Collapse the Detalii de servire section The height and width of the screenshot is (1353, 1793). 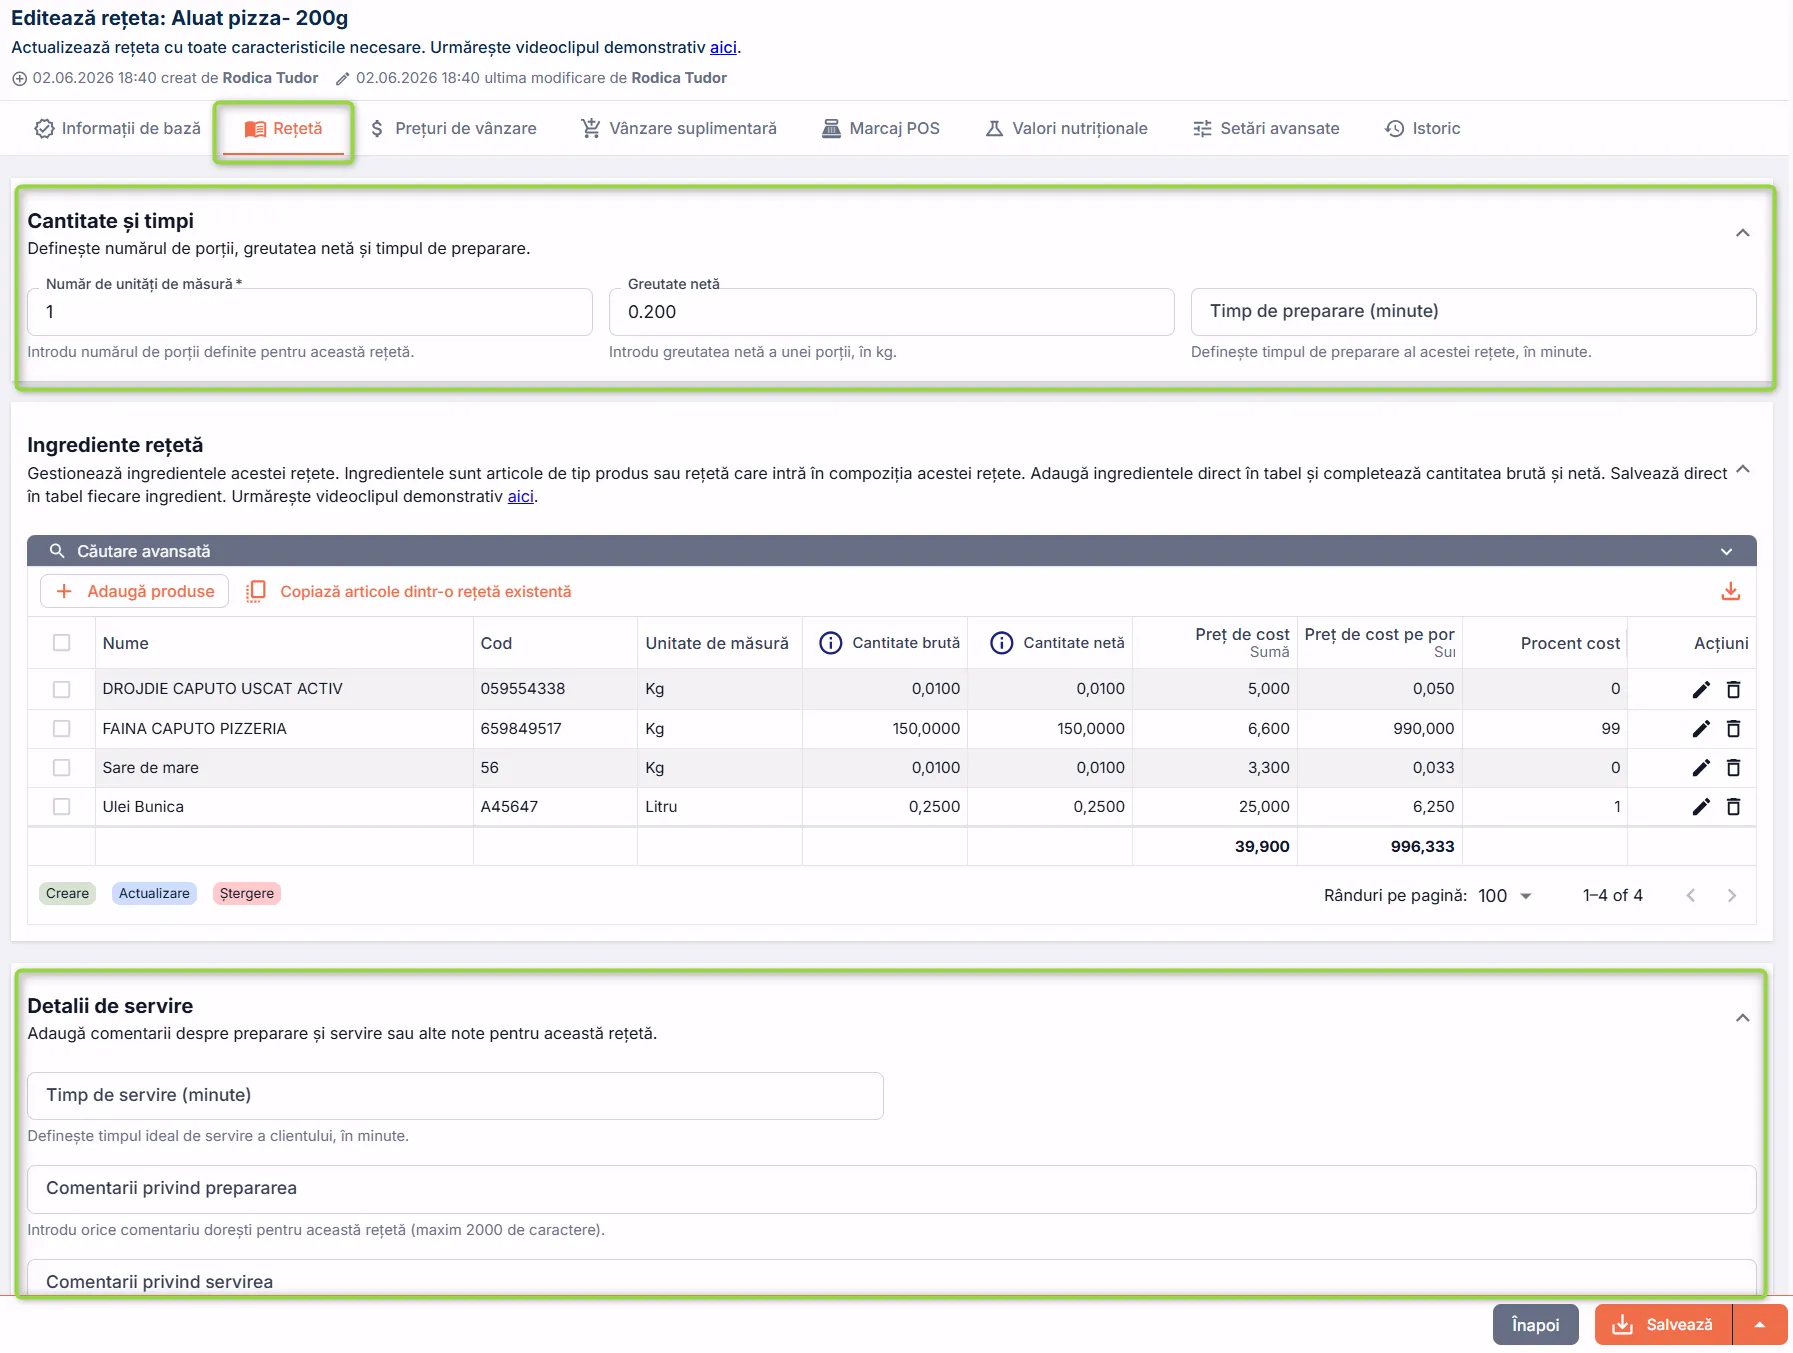click(1743, 1018)
